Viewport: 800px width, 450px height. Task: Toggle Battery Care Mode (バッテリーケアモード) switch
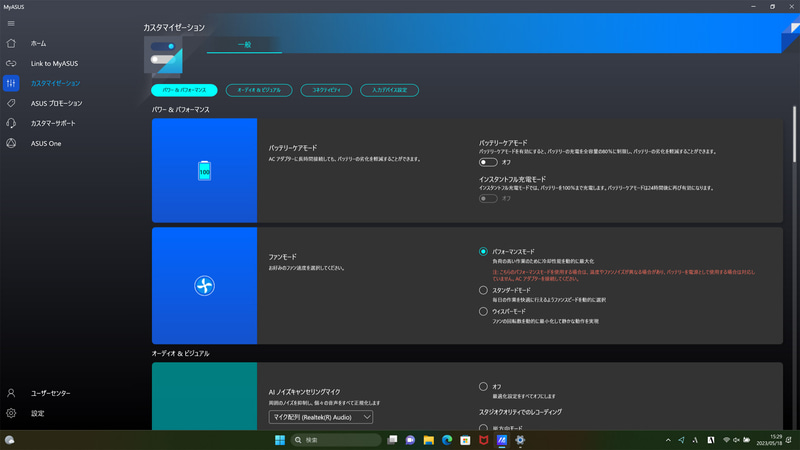(488, 162)
